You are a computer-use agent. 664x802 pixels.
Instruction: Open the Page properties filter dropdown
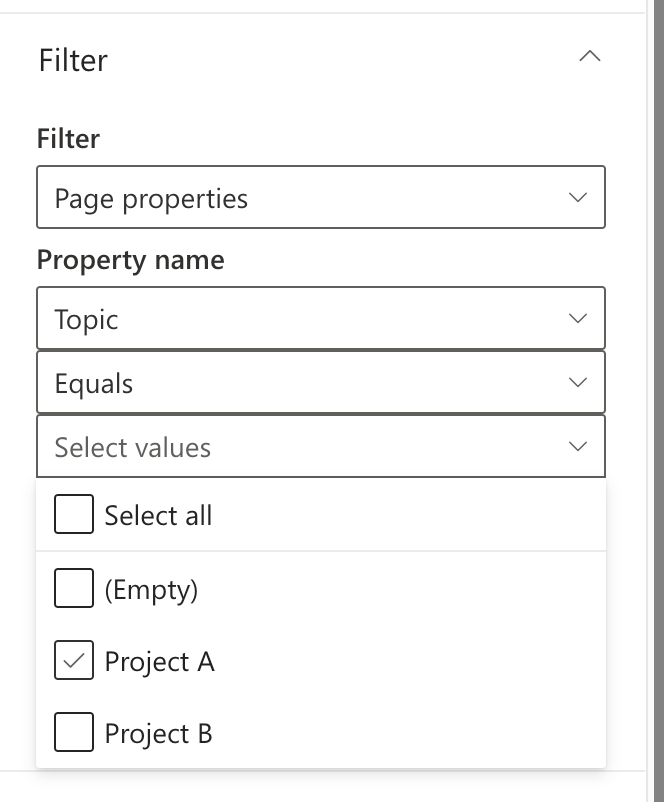tap(320, 198)
